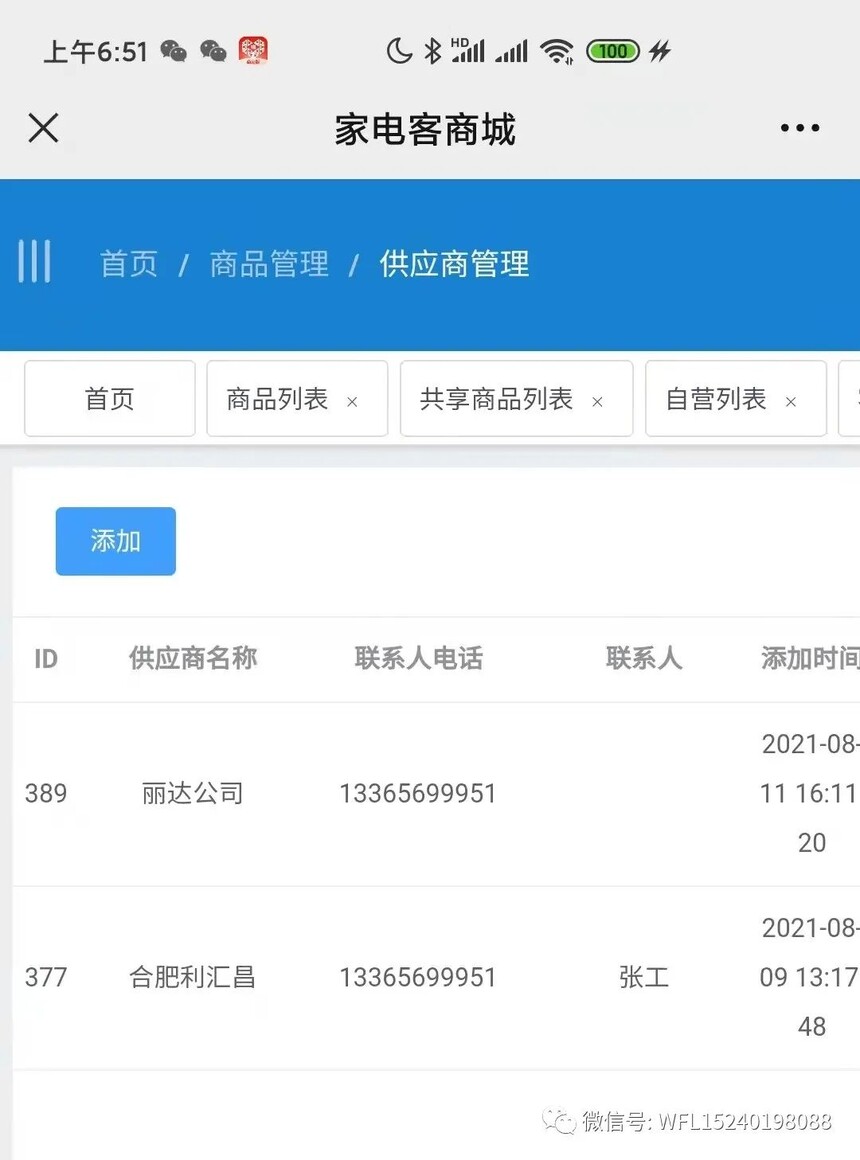Toggle the sidebar menu bars icon

[x=34, y=261]
